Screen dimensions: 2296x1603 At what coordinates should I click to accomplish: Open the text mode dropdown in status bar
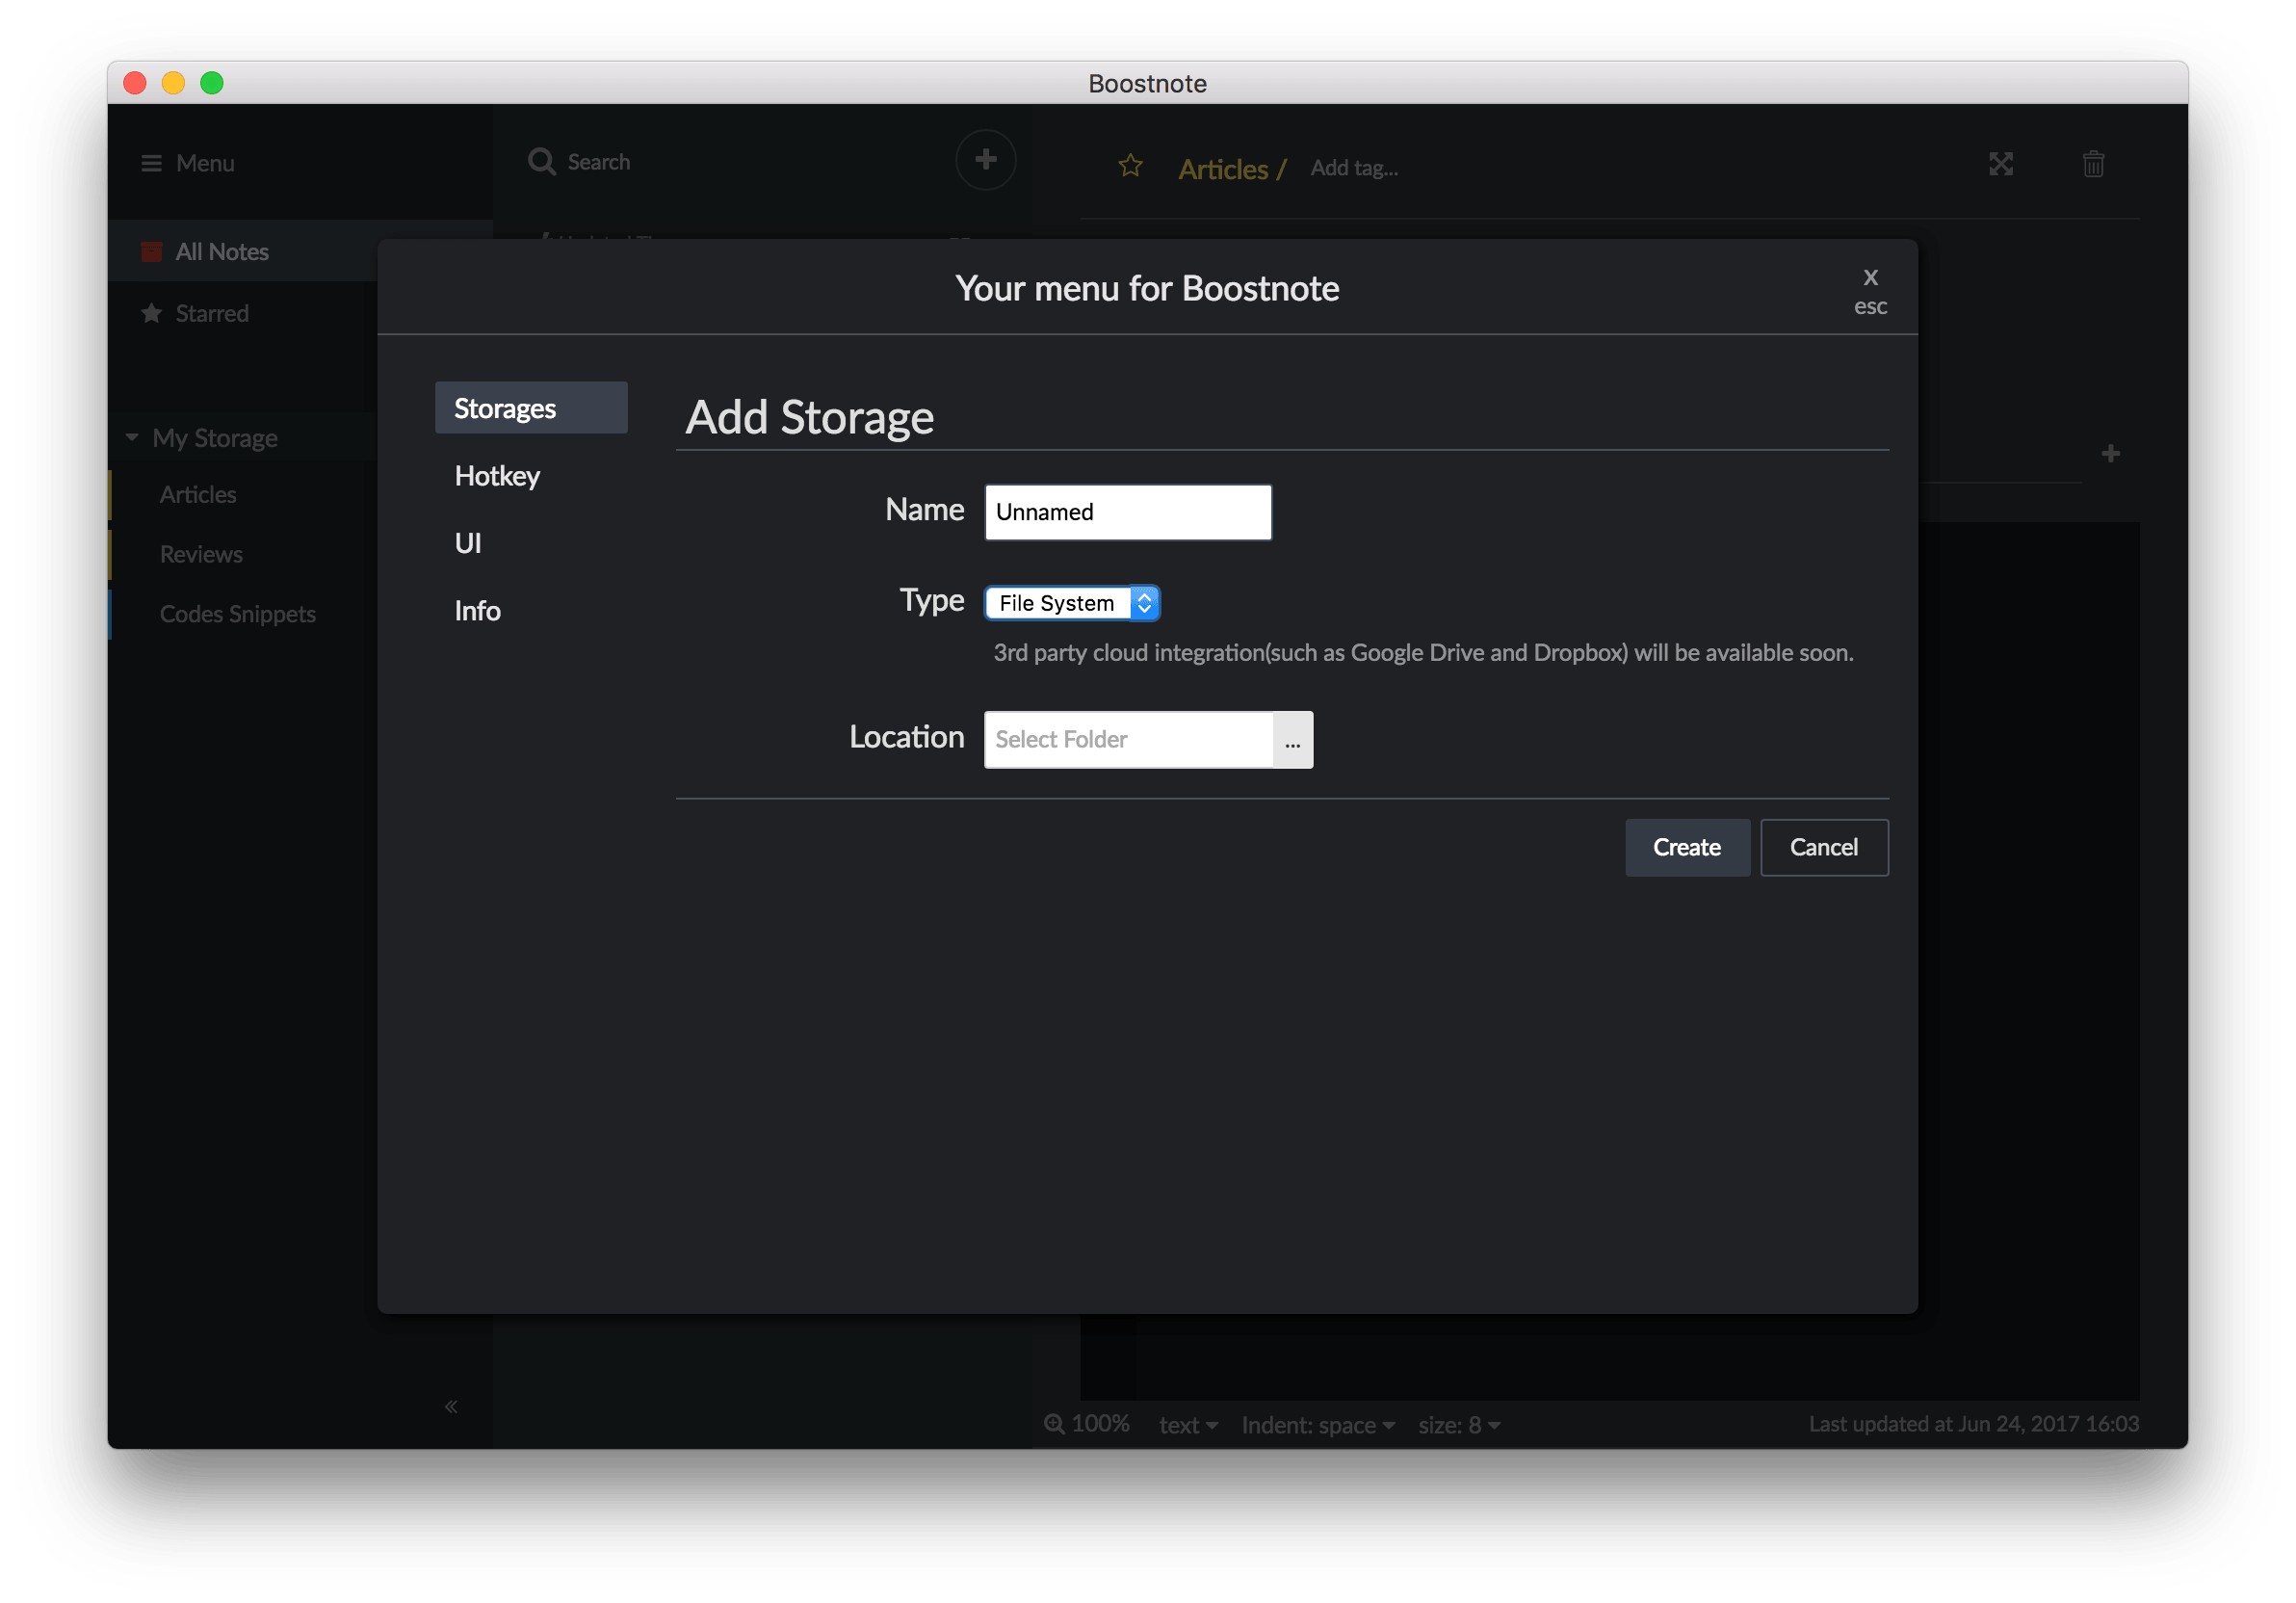pos(1188,1425)
